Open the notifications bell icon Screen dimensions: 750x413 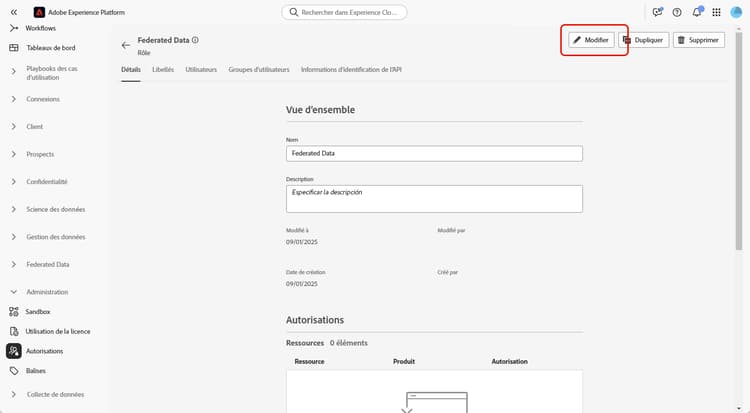tap(697, 12)
